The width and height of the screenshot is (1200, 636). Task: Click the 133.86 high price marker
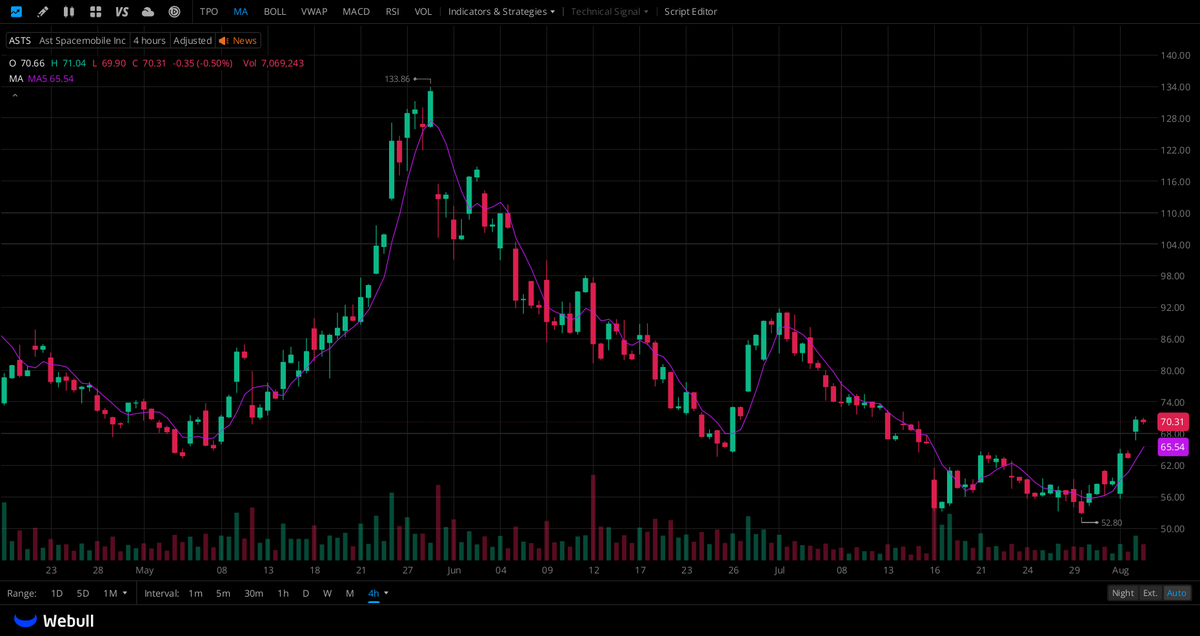click(x=398, y=79)
